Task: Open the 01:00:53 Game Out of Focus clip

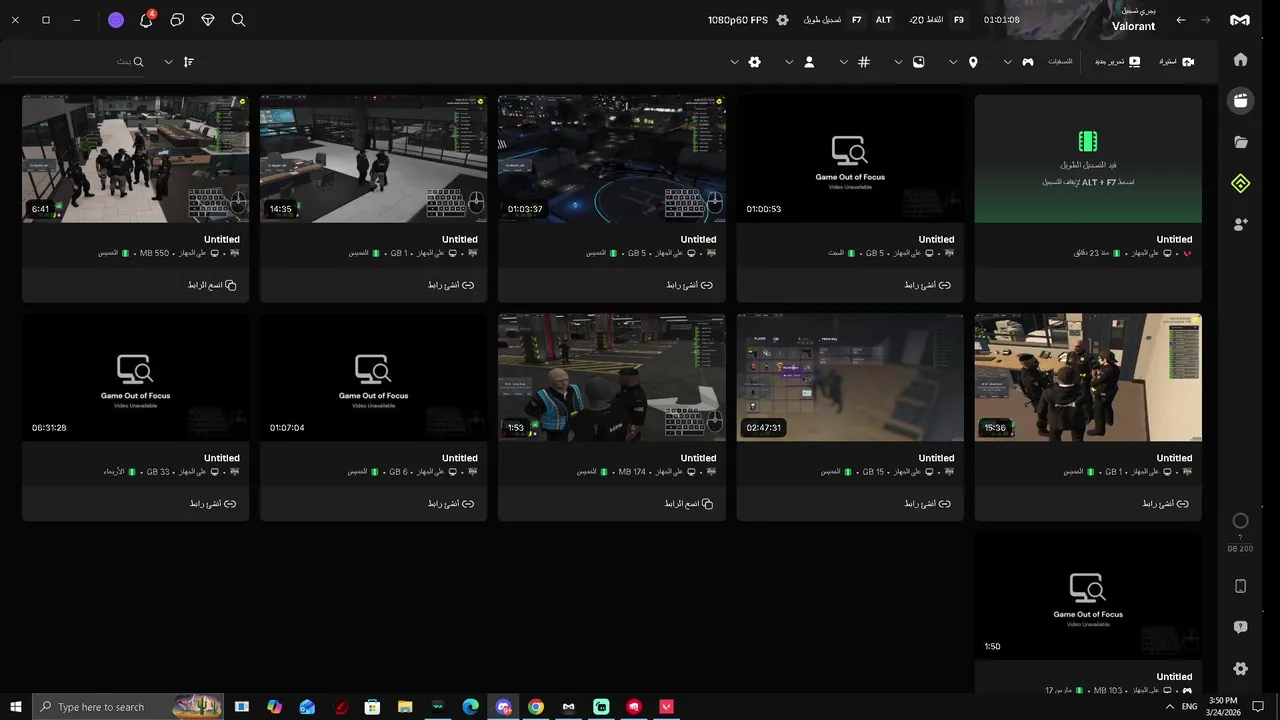Action: coord(850,159)
